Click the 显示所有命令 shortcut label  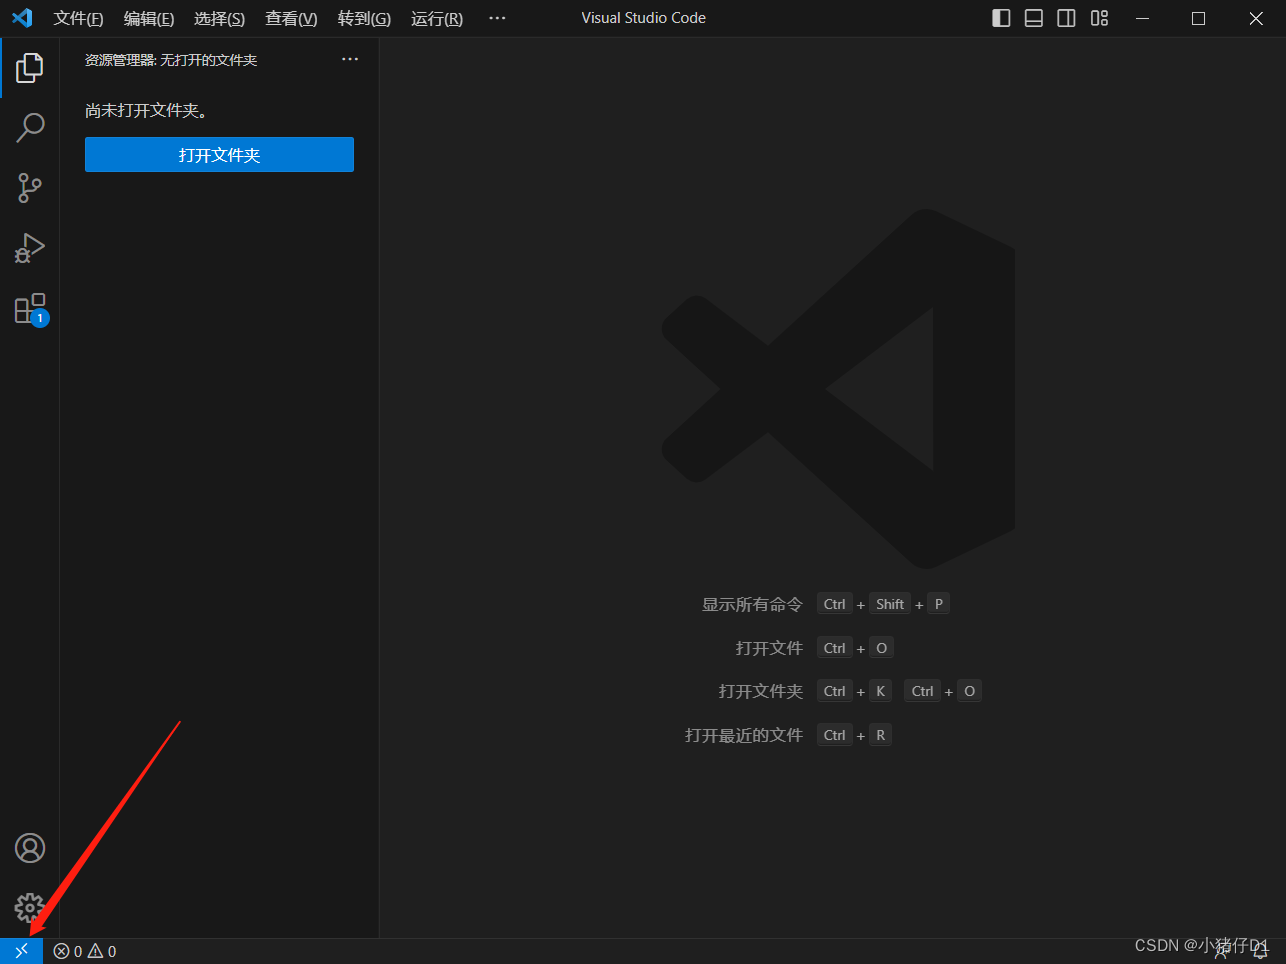(752, 604)
